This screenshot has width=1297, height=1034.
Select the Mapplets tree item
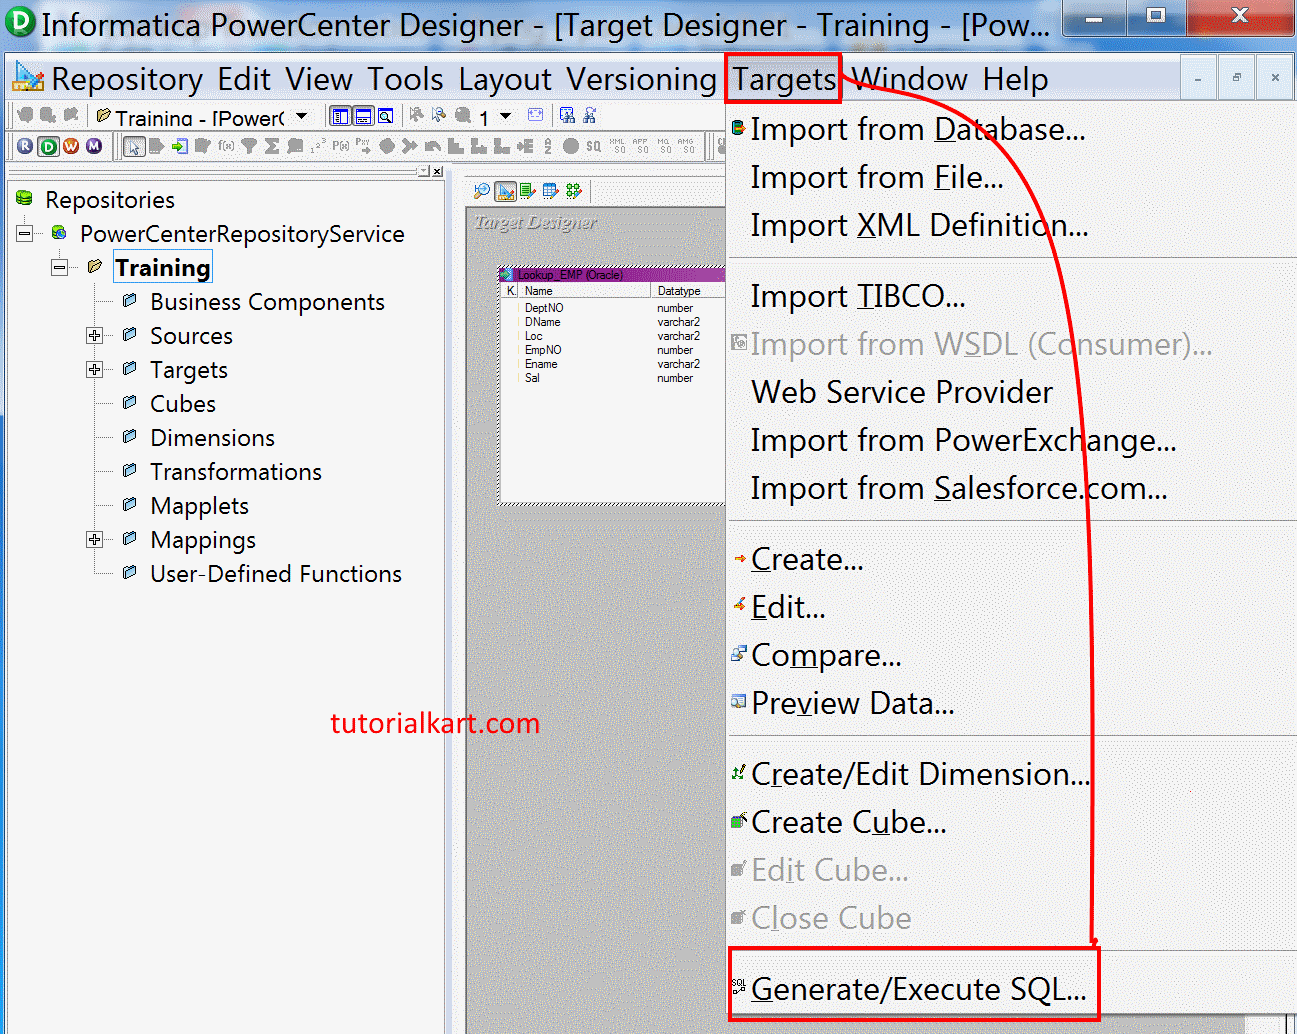pyautogui.click(x=199, y=506)
